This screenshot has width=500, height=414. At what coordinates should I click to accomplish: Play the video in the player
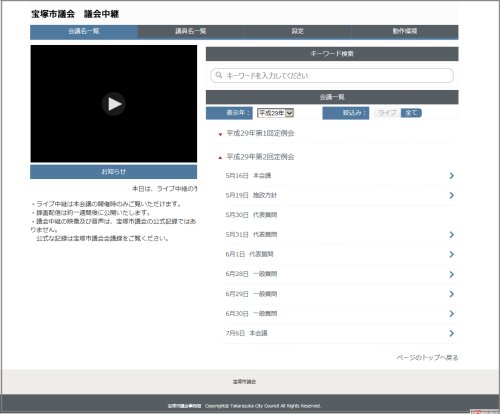[114, 104]
